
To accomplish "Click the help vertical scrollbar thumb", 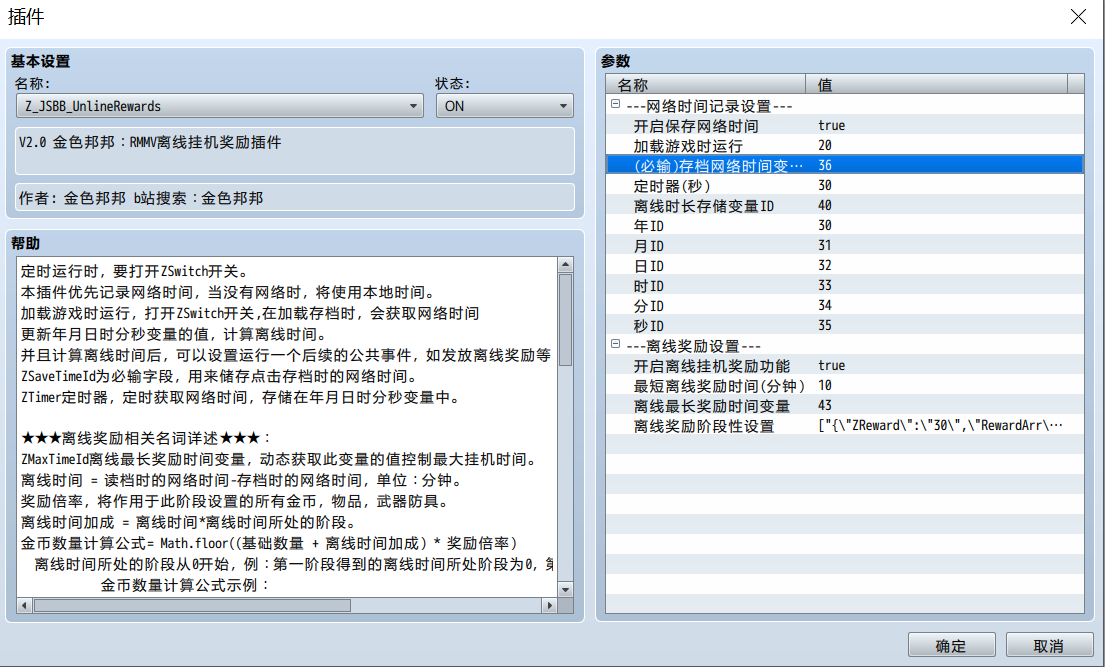I will (565, 319).
